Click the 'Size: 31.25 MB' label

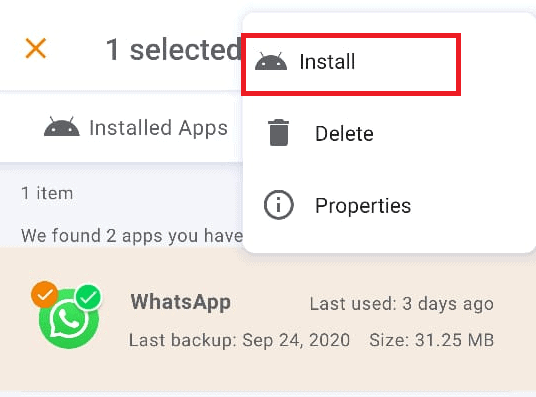pos(431,340)
